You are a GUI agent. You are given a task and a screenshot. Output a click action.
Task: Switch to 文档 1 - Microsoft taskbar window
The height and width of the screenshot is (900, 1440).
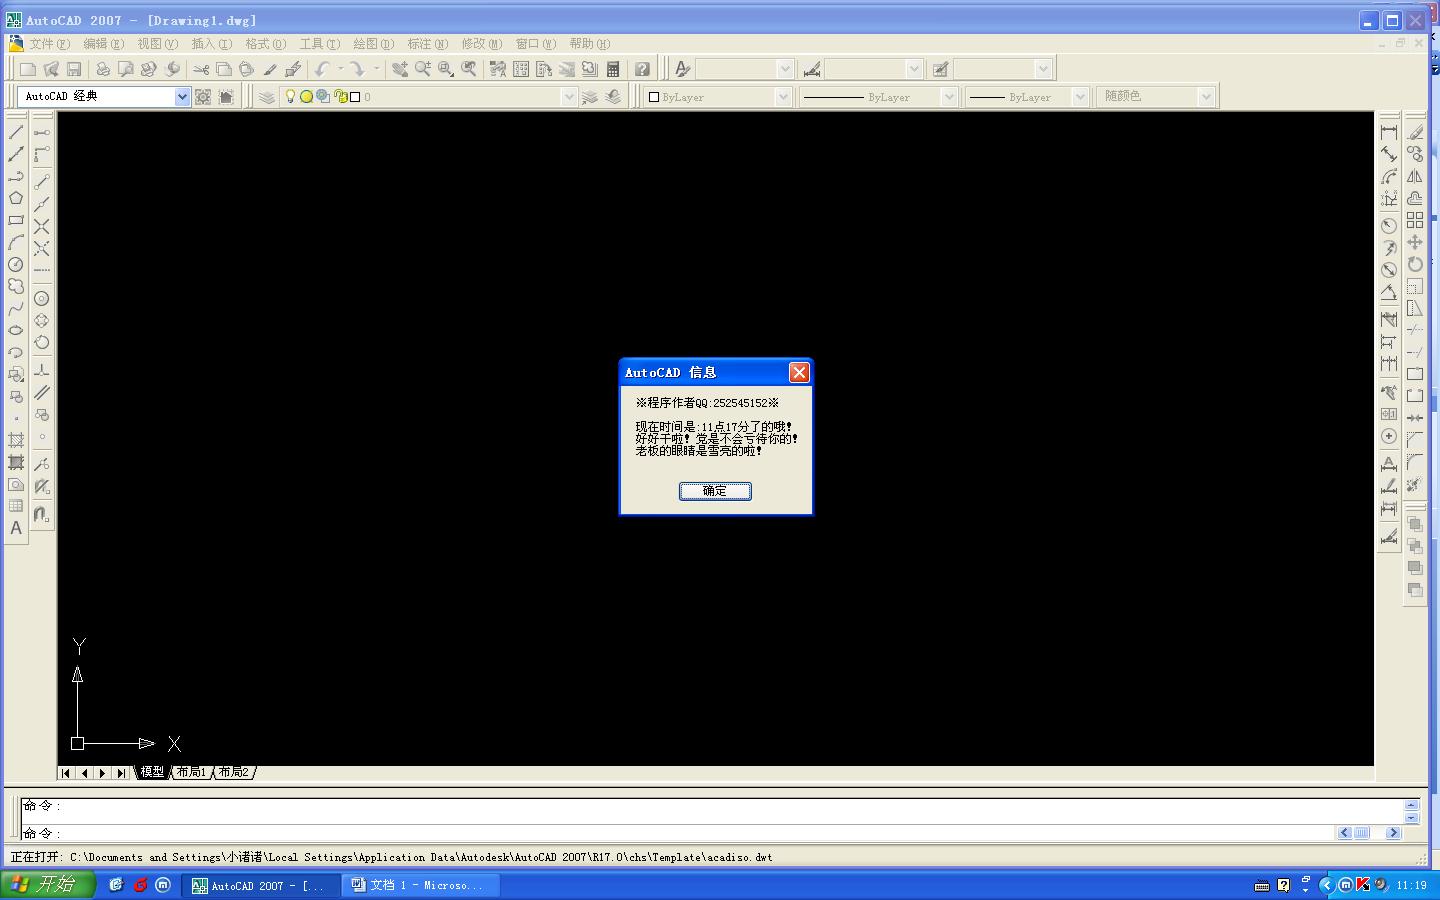pyautogui.click(x=421, y=885)
